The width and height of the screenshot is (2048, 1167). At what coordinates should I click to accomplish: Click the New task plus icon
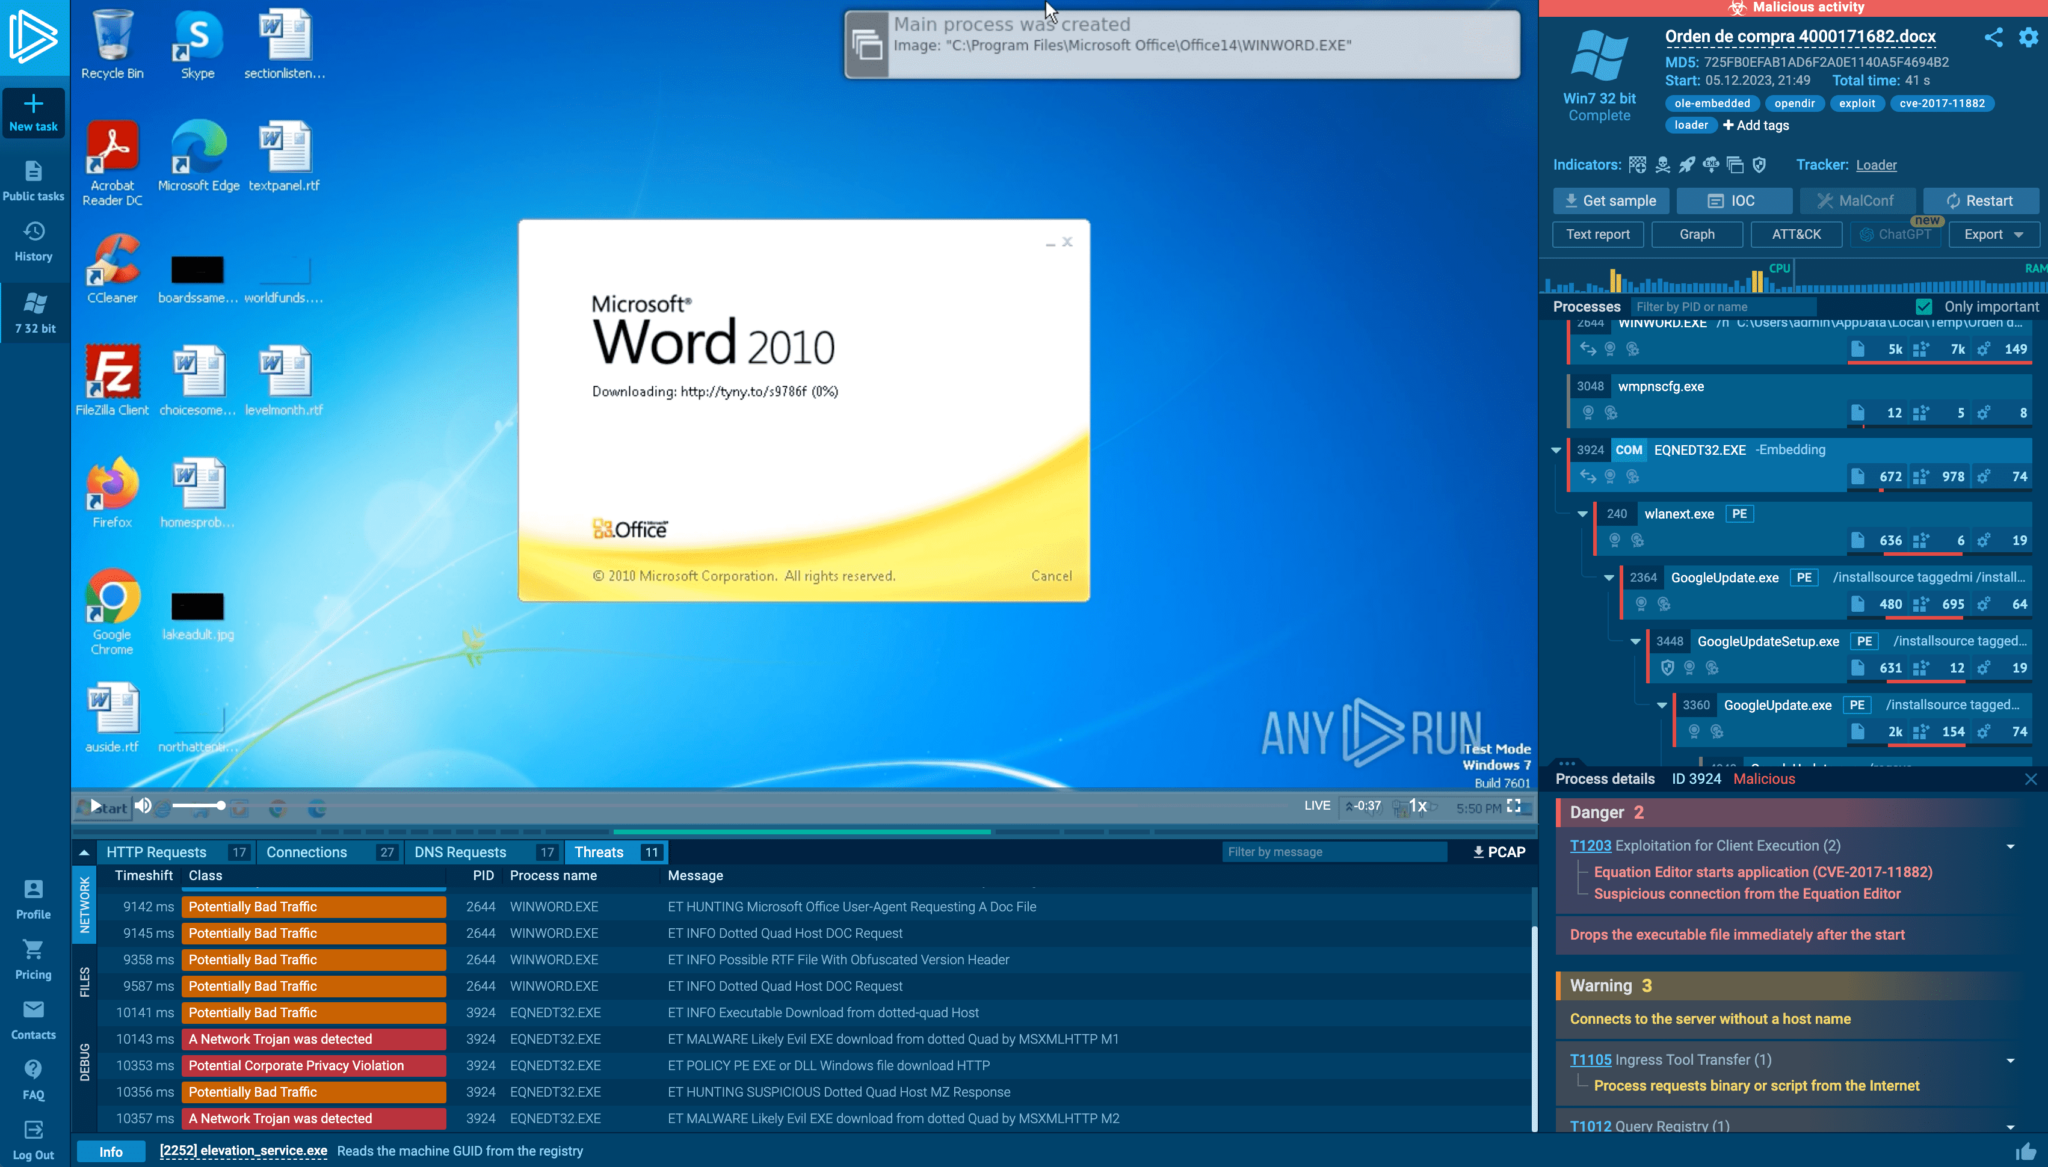pyautogui.click(x=33, y=104)
